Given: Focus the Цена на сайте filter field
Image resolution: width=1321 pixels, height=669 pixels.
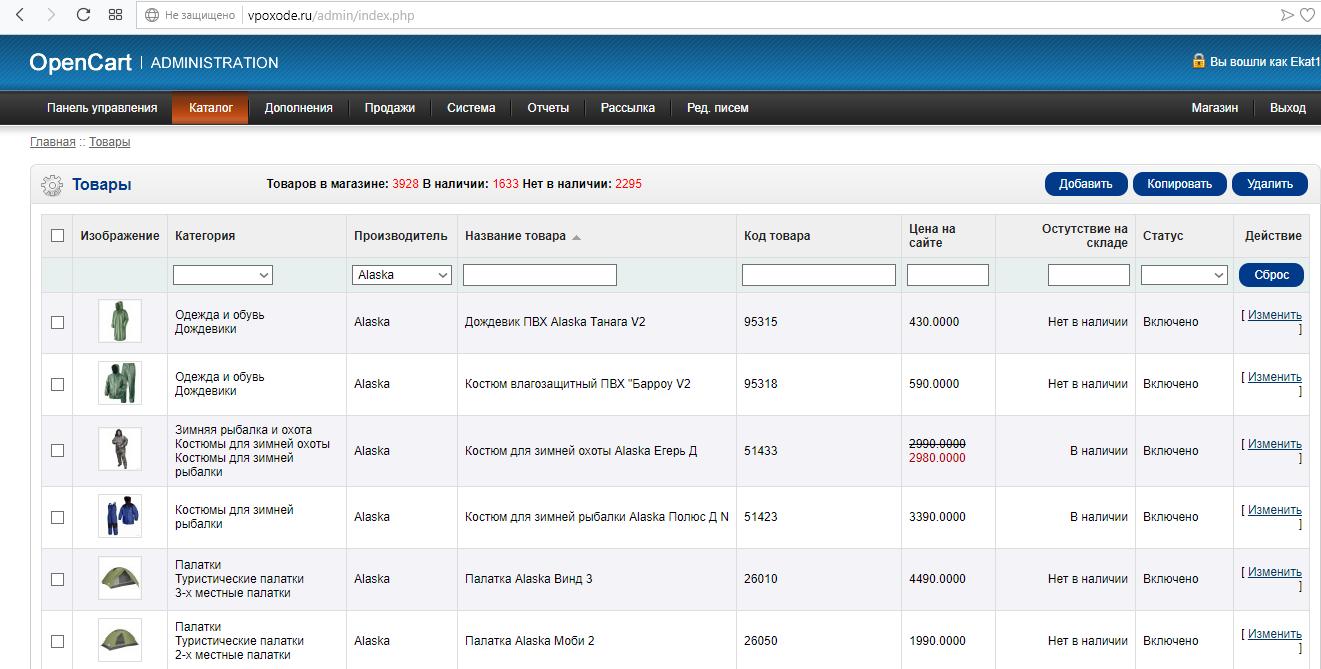Looking at the screenshot, I should [948, 275].
